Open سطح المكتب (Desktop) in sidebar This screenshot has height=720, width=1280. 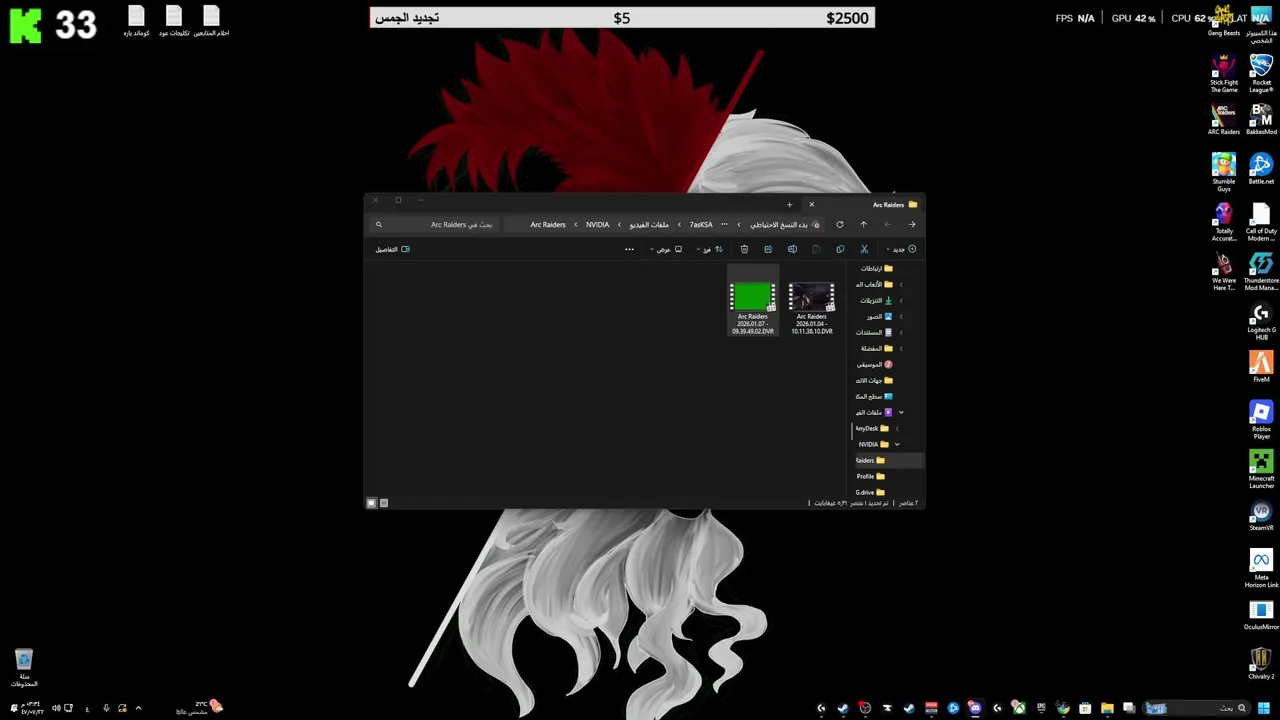(874, 396)
